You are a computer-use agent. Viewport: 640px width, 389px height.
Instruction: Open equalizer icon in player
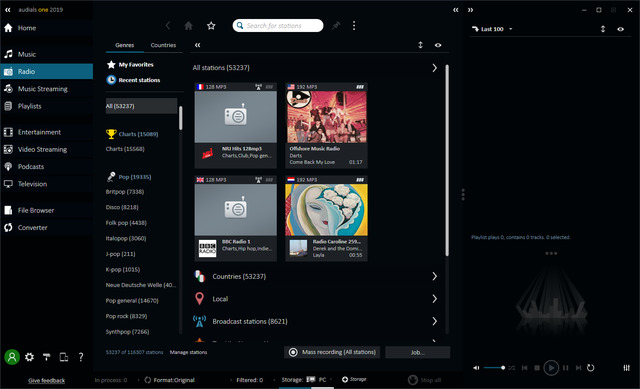click(x=627, y=368)
